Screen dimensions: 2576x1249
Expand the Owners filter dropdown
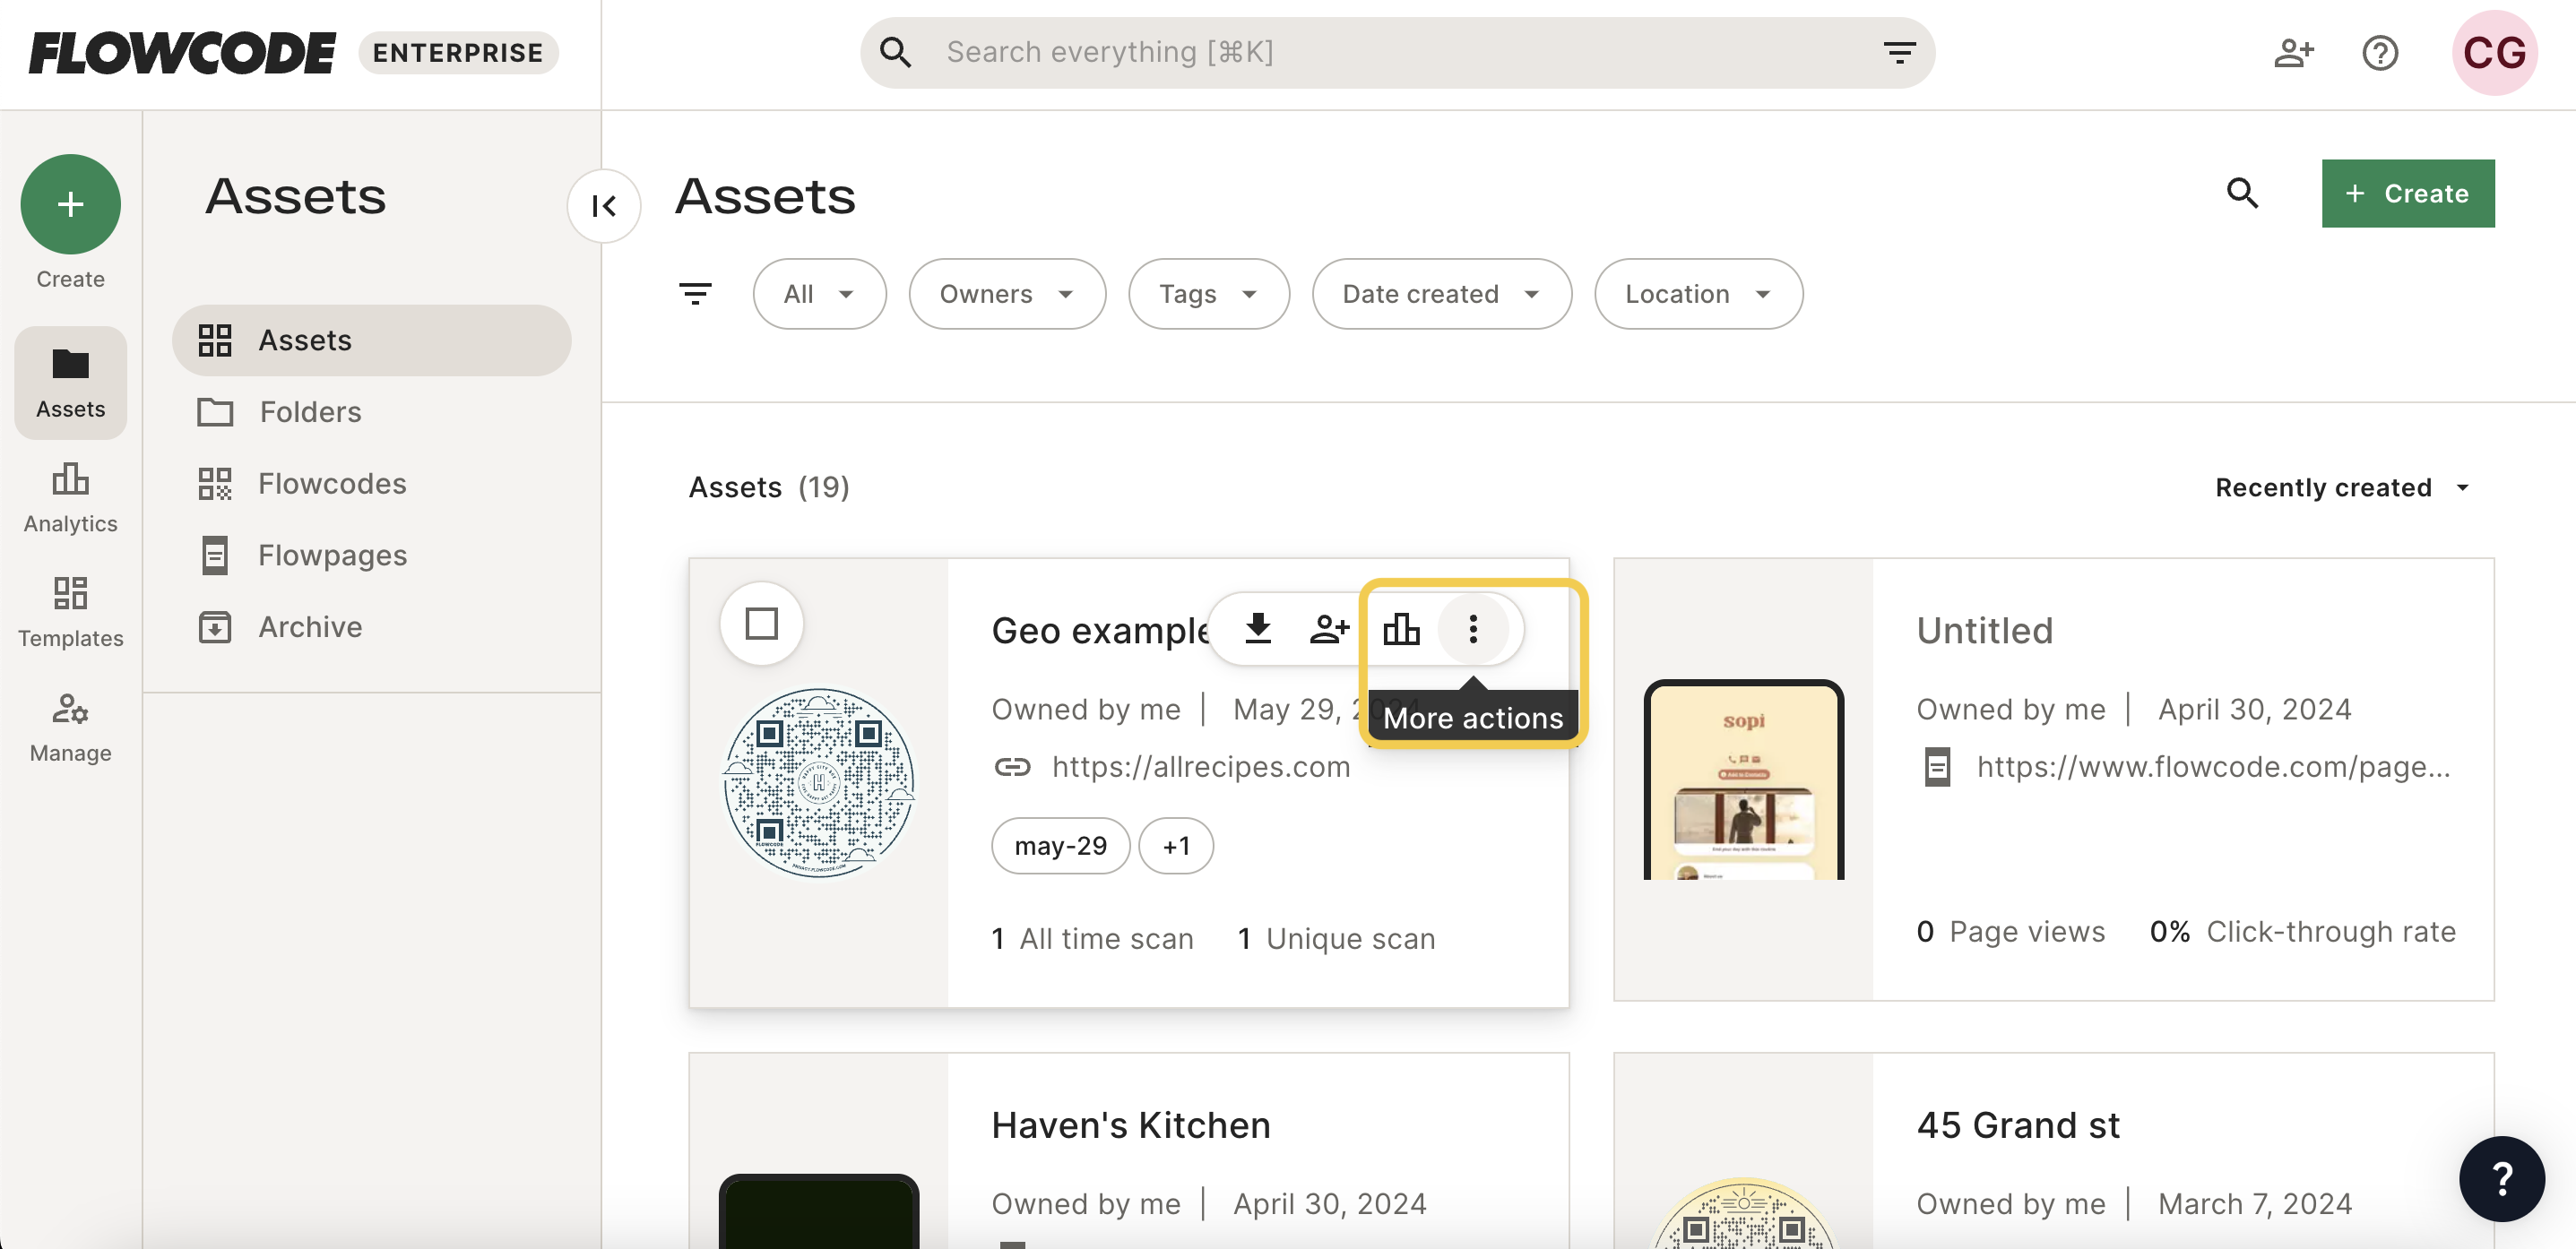(1007, 294)
